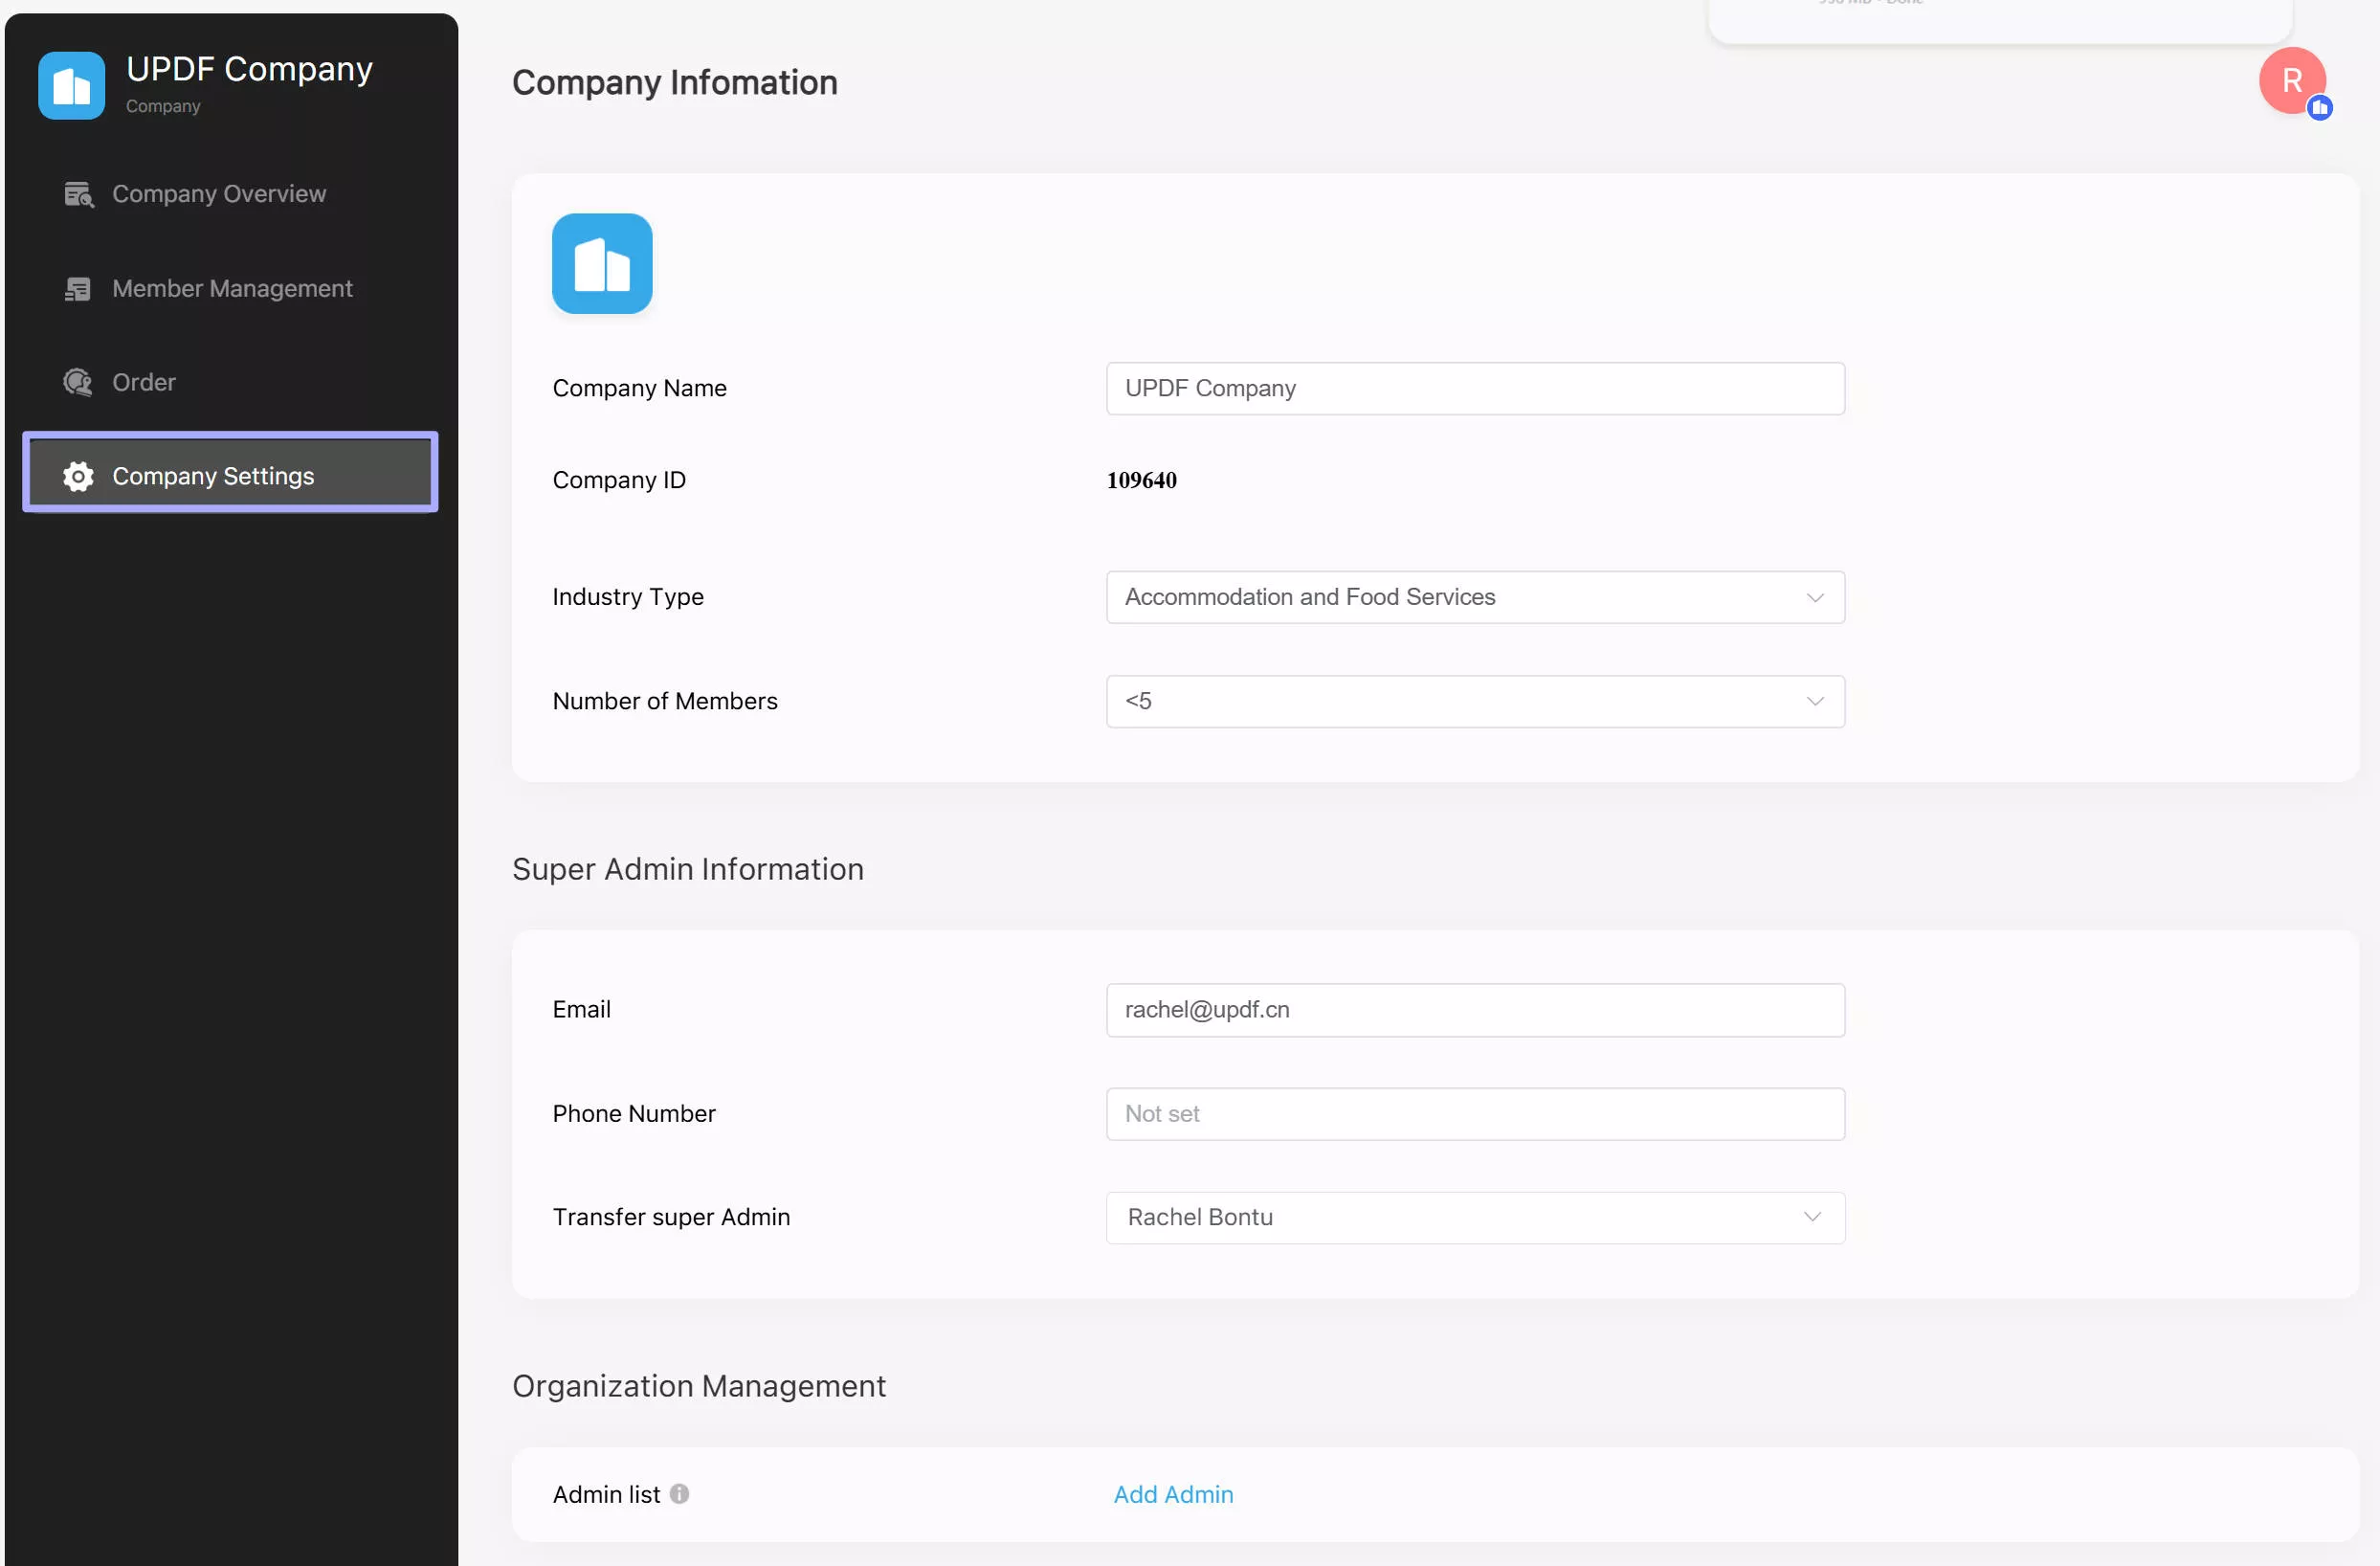This screenshot has width=2380, height=1566.
Task: Go to Member Management
Action: (230, 289)
